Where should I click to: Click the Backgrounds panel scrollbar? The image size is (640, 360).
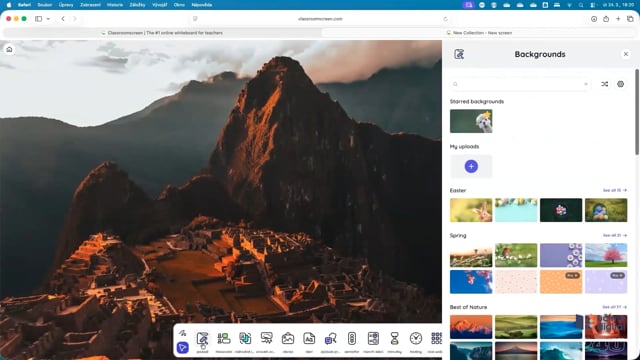point(637,112)
